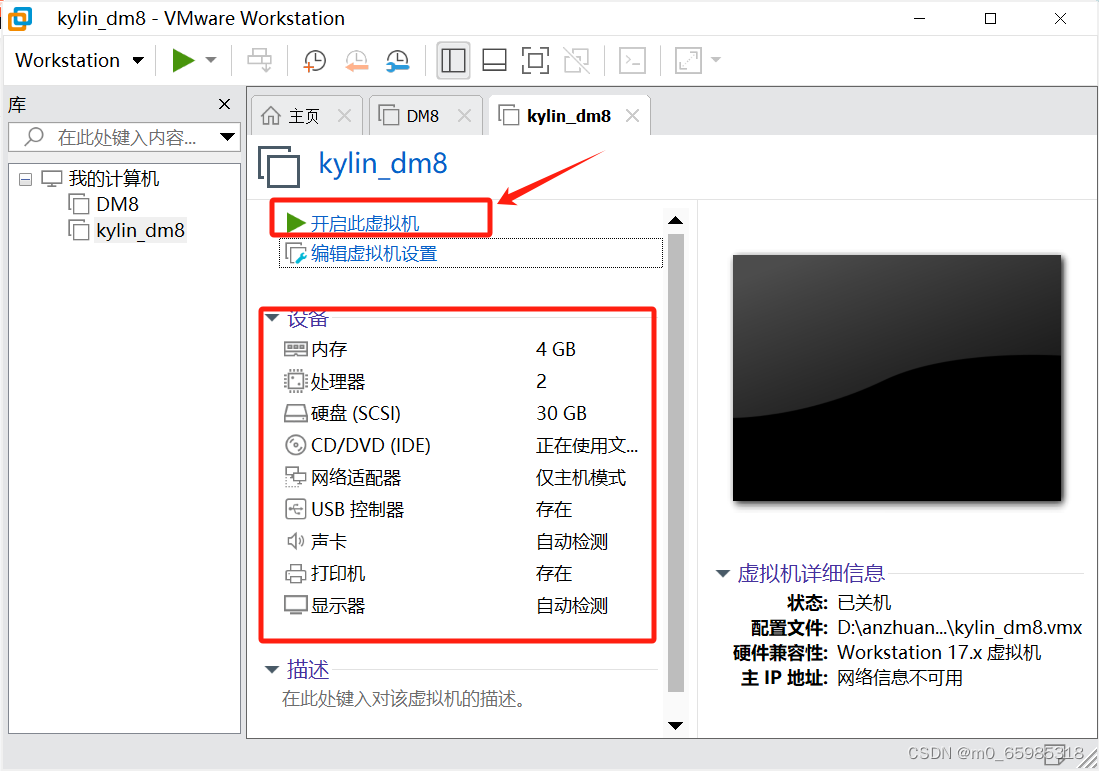Collapse the 虚拟机详细信息 section
Viewport: 1099px width, 771px height.
coord(723,573)
